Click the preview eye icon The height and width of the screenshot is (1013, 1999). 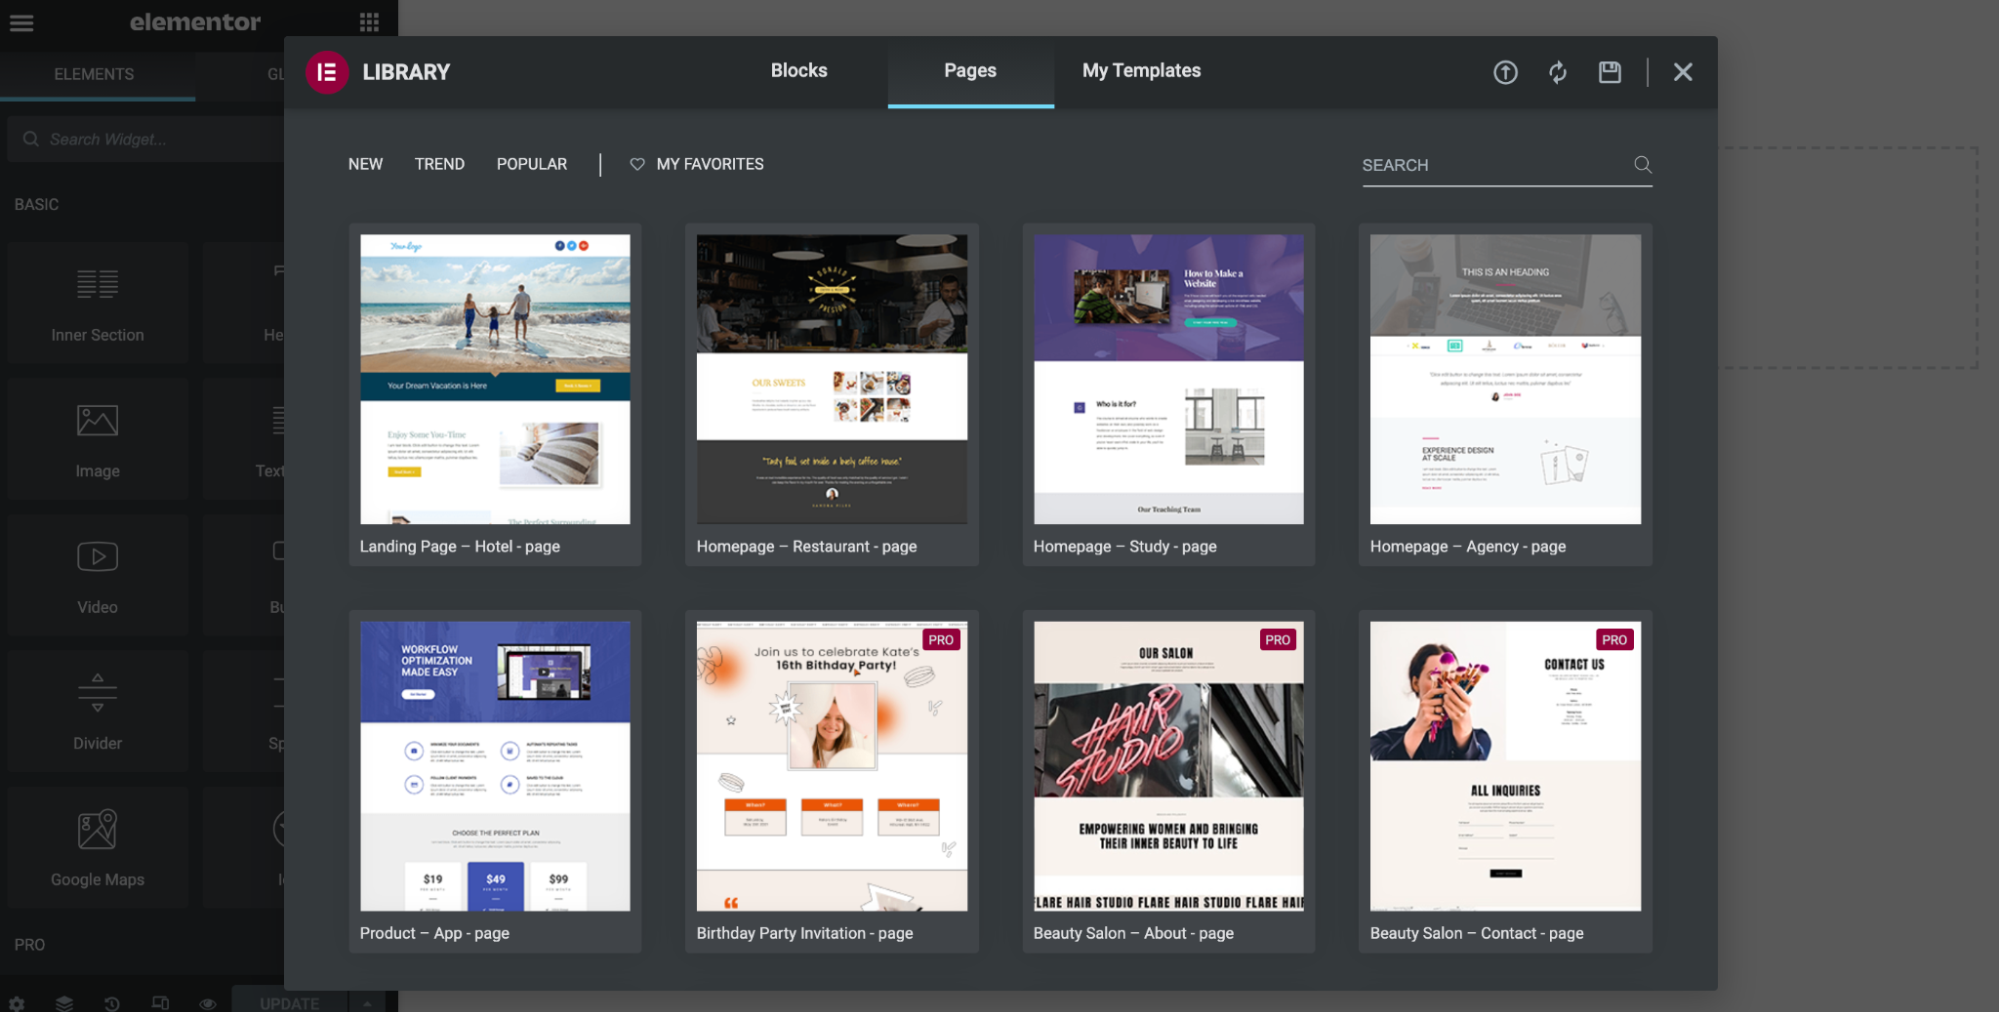pos(208,1003)
